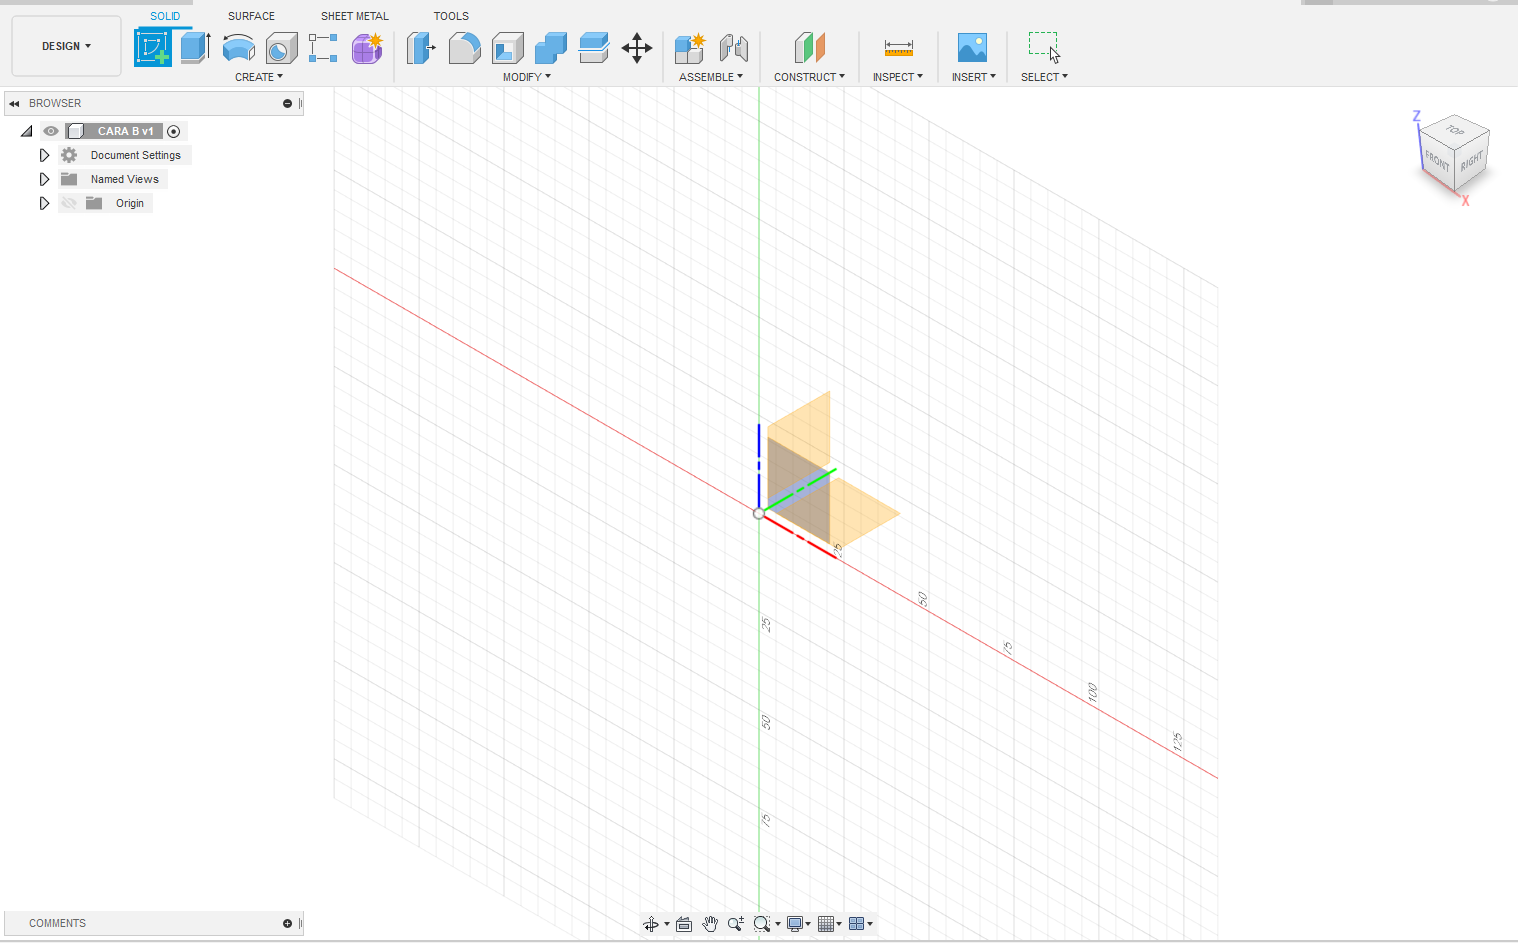Open the Zoom Window dropdown arrow
The width and height of the screenshot is (1518, 943).
[x=778, y=924]
